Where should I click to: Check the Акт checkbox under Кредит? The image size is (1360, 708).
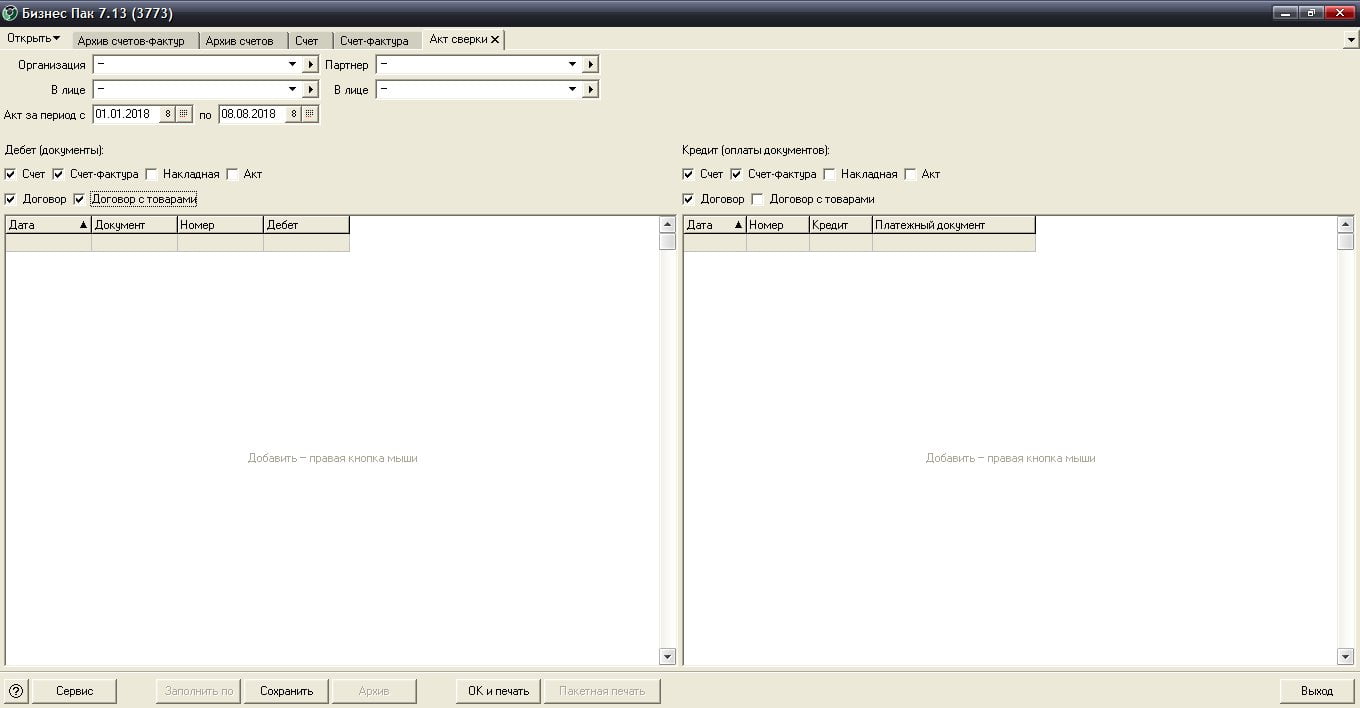[910, 174]
